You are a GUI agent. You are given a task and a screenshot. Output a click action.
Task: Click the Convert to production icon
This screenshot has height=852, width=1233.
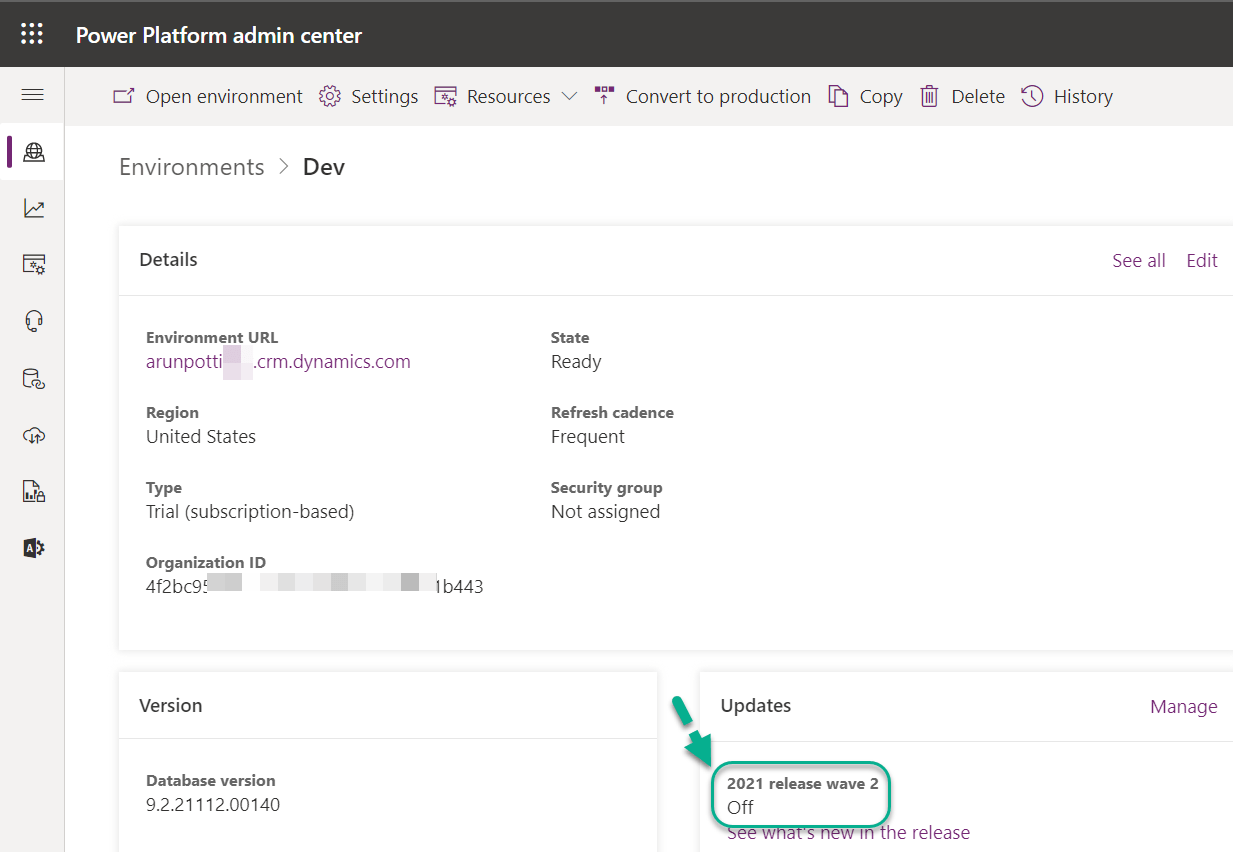(x=604, y=95)
